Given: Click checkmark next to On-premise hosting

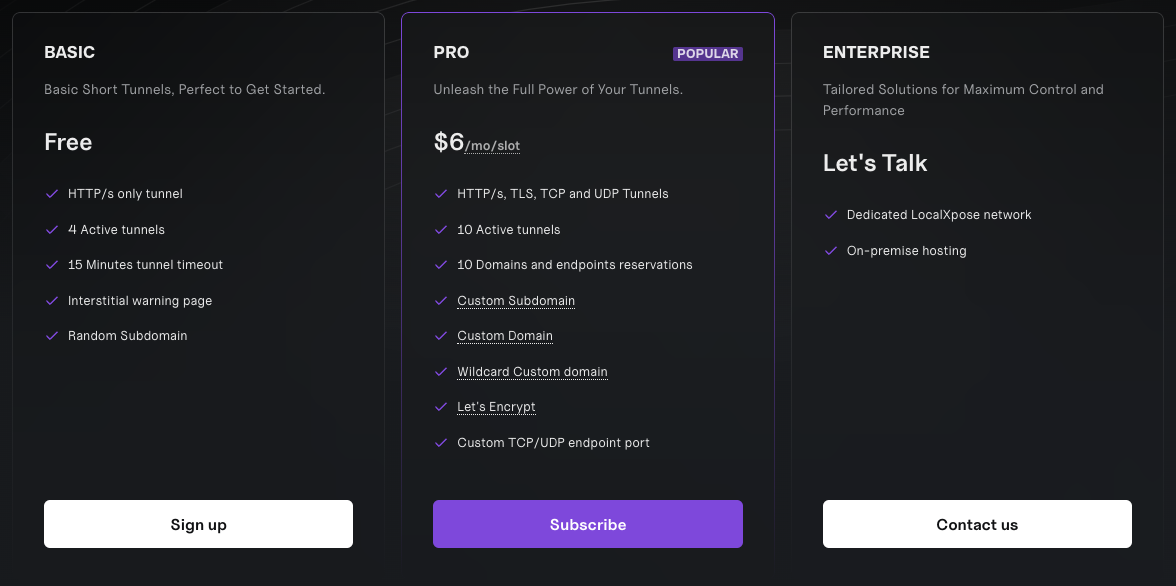Looking at the screenshot, I should tap(830, 251).
